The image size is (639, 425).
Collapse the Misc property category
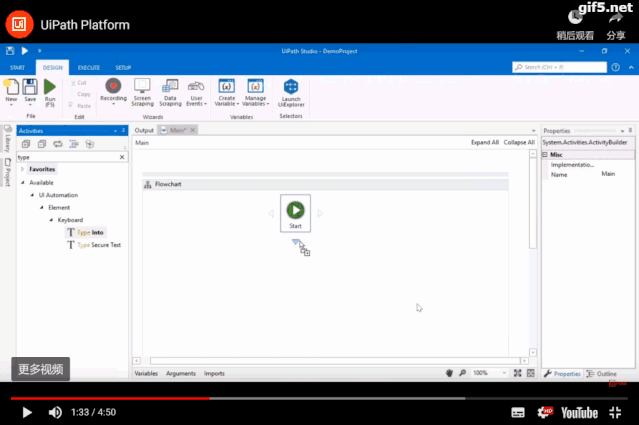pyautogui.click(x=545, y=155)
